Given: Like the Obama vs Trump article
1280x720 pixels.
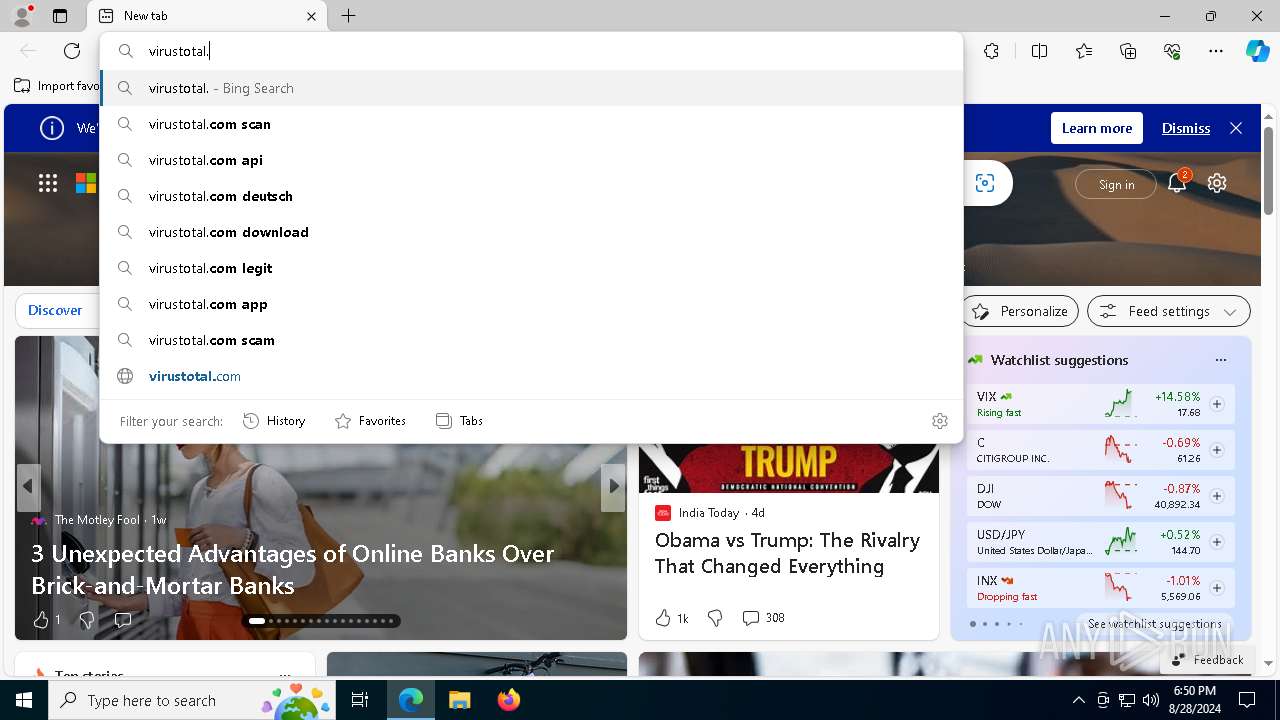Looking at the screenshot, I should click(671, 618).
